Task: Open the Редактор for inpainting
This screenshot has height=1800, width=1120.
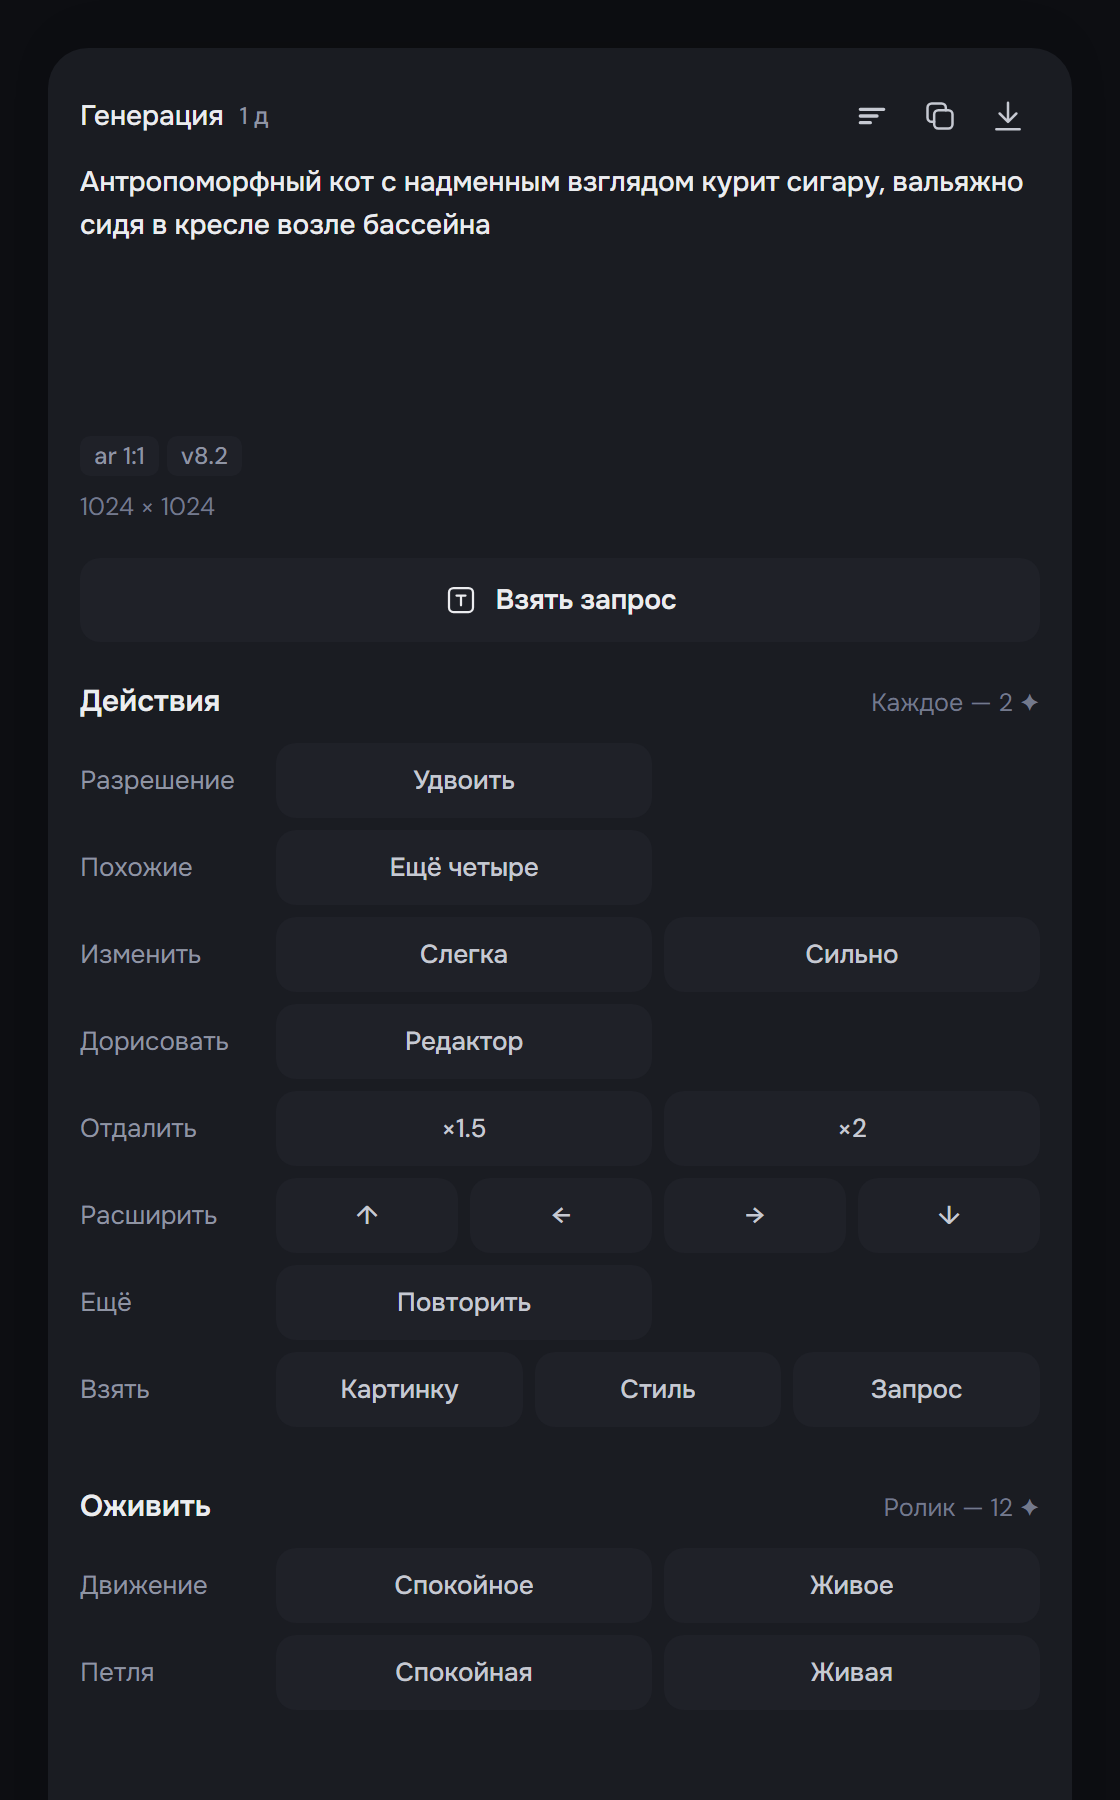Action: coord(464,1041)
